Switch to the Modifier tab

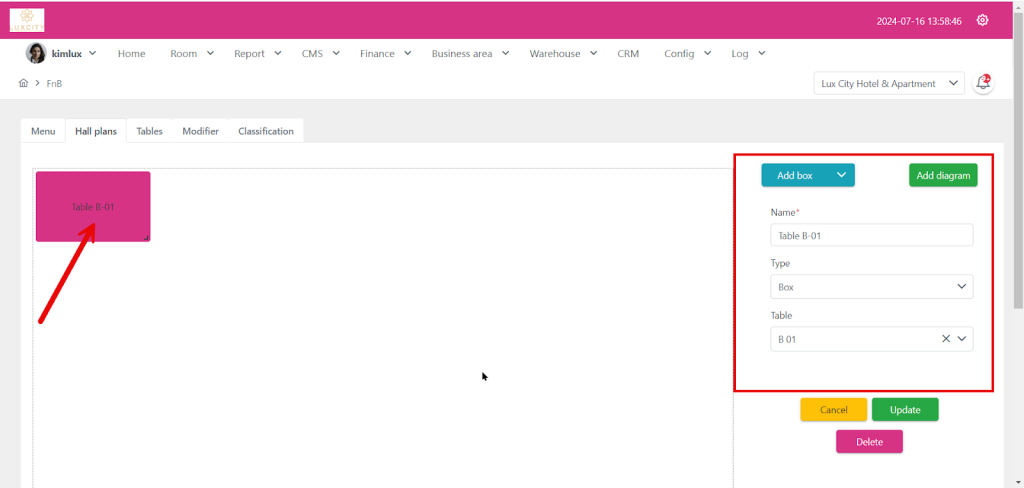[x=200, y=131]
